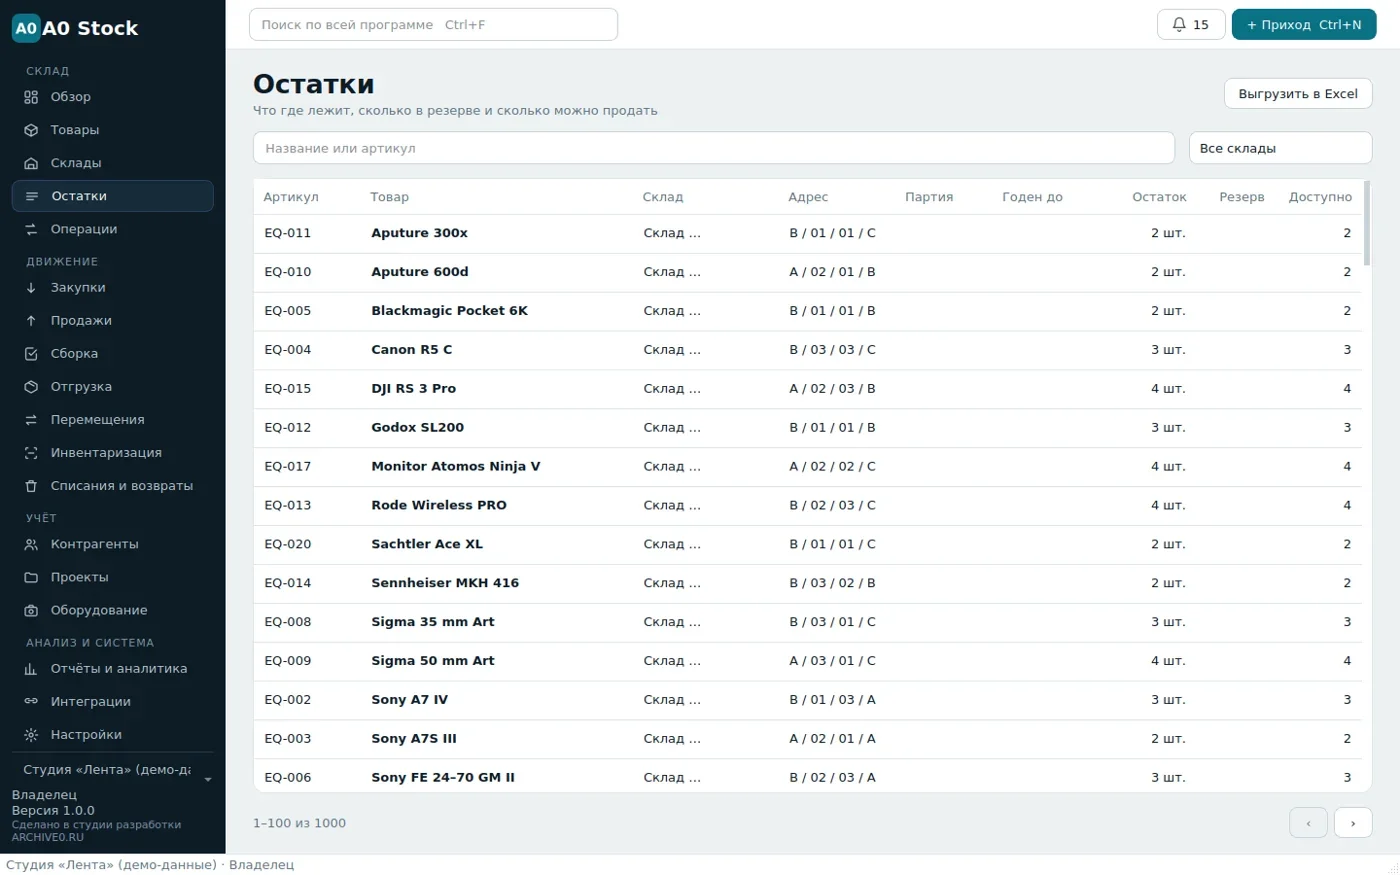
Task: Focus the global search field
Action: click(x=433, y=25)
